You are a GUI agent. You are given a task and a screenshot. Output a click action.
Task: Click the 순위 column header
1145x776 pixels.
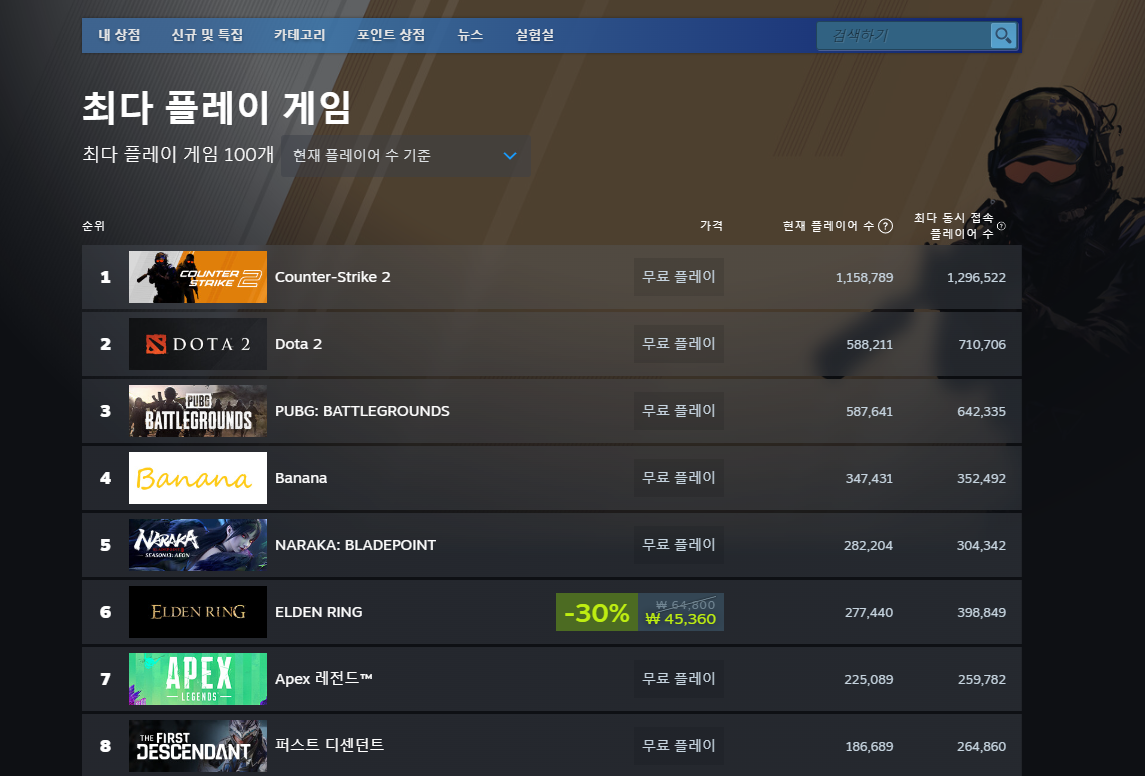click(93, 226)
